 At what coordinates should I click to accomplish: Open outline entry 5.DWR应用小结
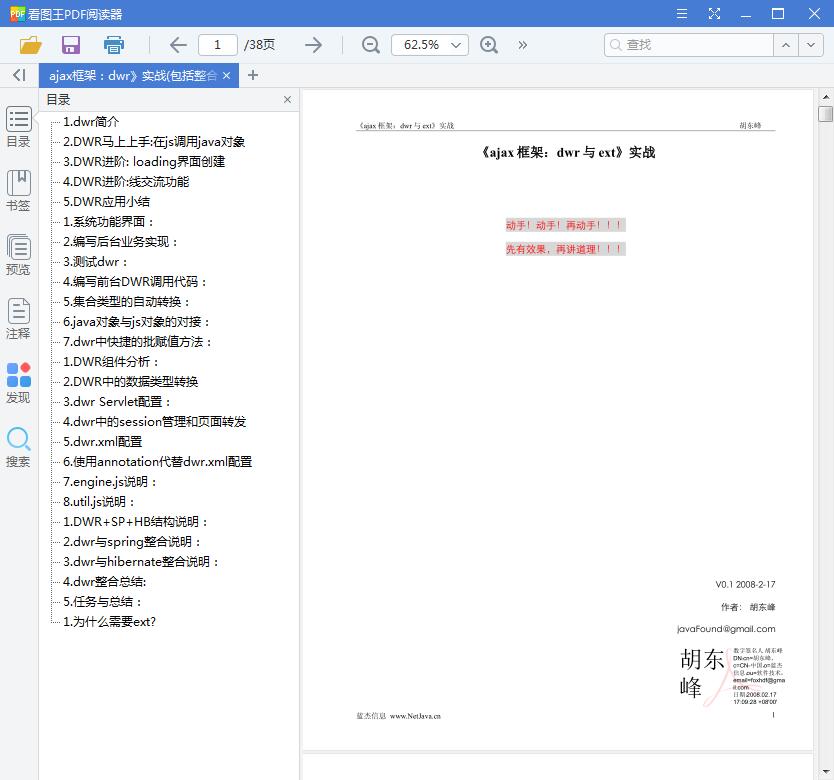(x=106, y=202)
